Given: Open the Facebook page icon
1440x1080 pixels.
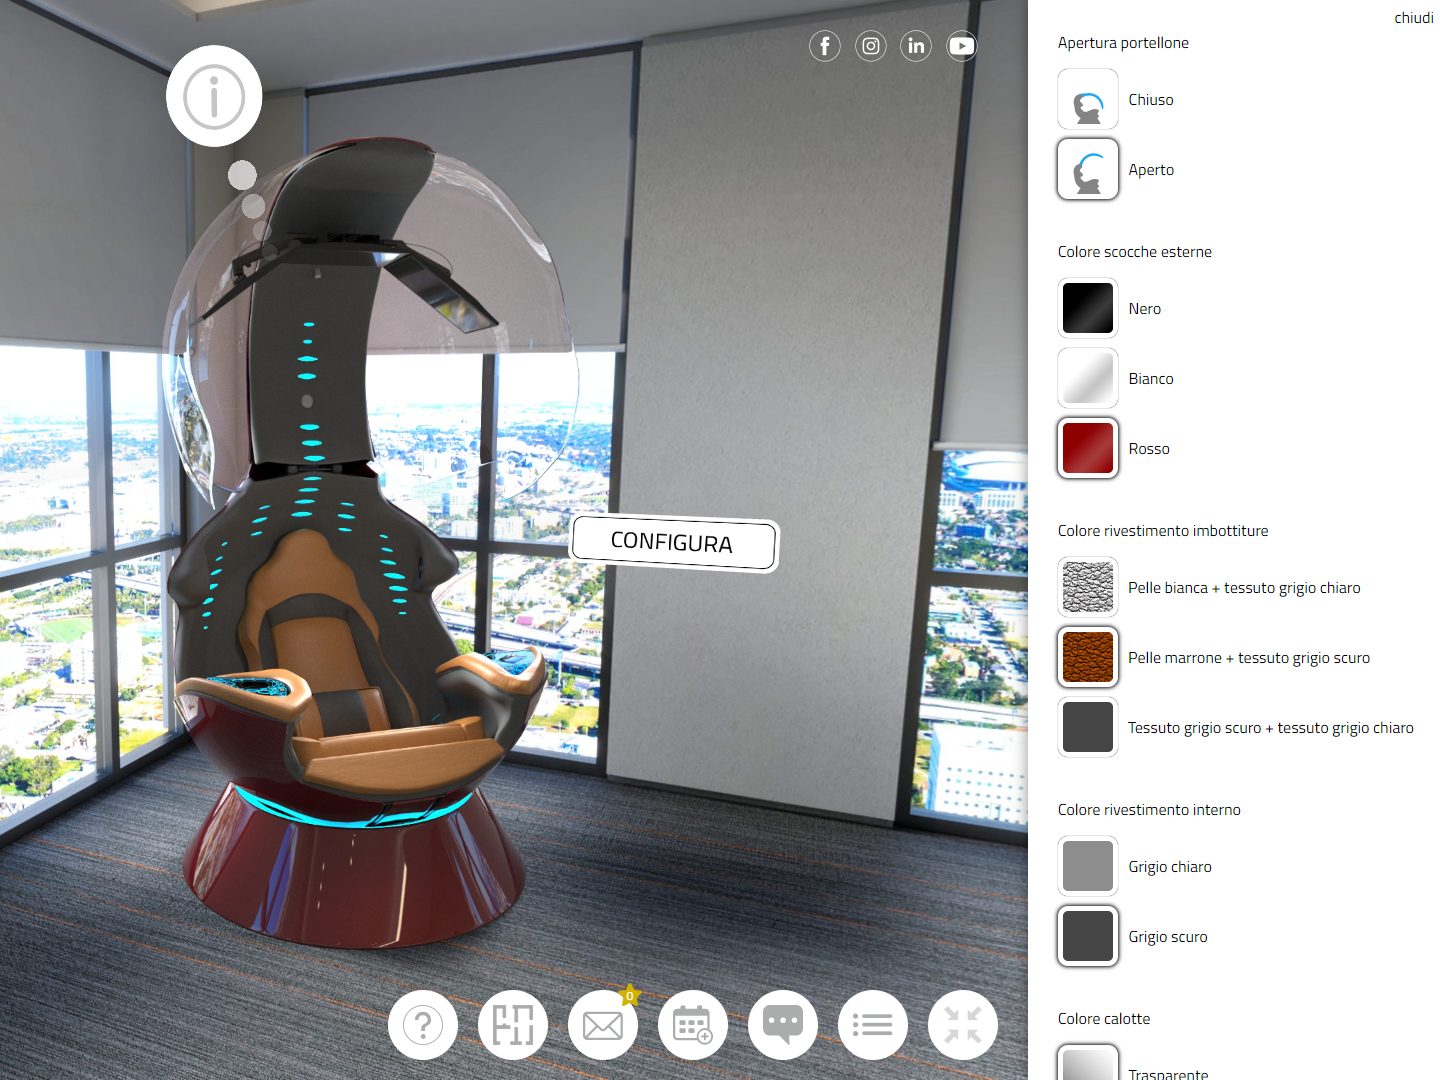Looking at the screenshot, I should pyautogui.click(x=825, y=46).
